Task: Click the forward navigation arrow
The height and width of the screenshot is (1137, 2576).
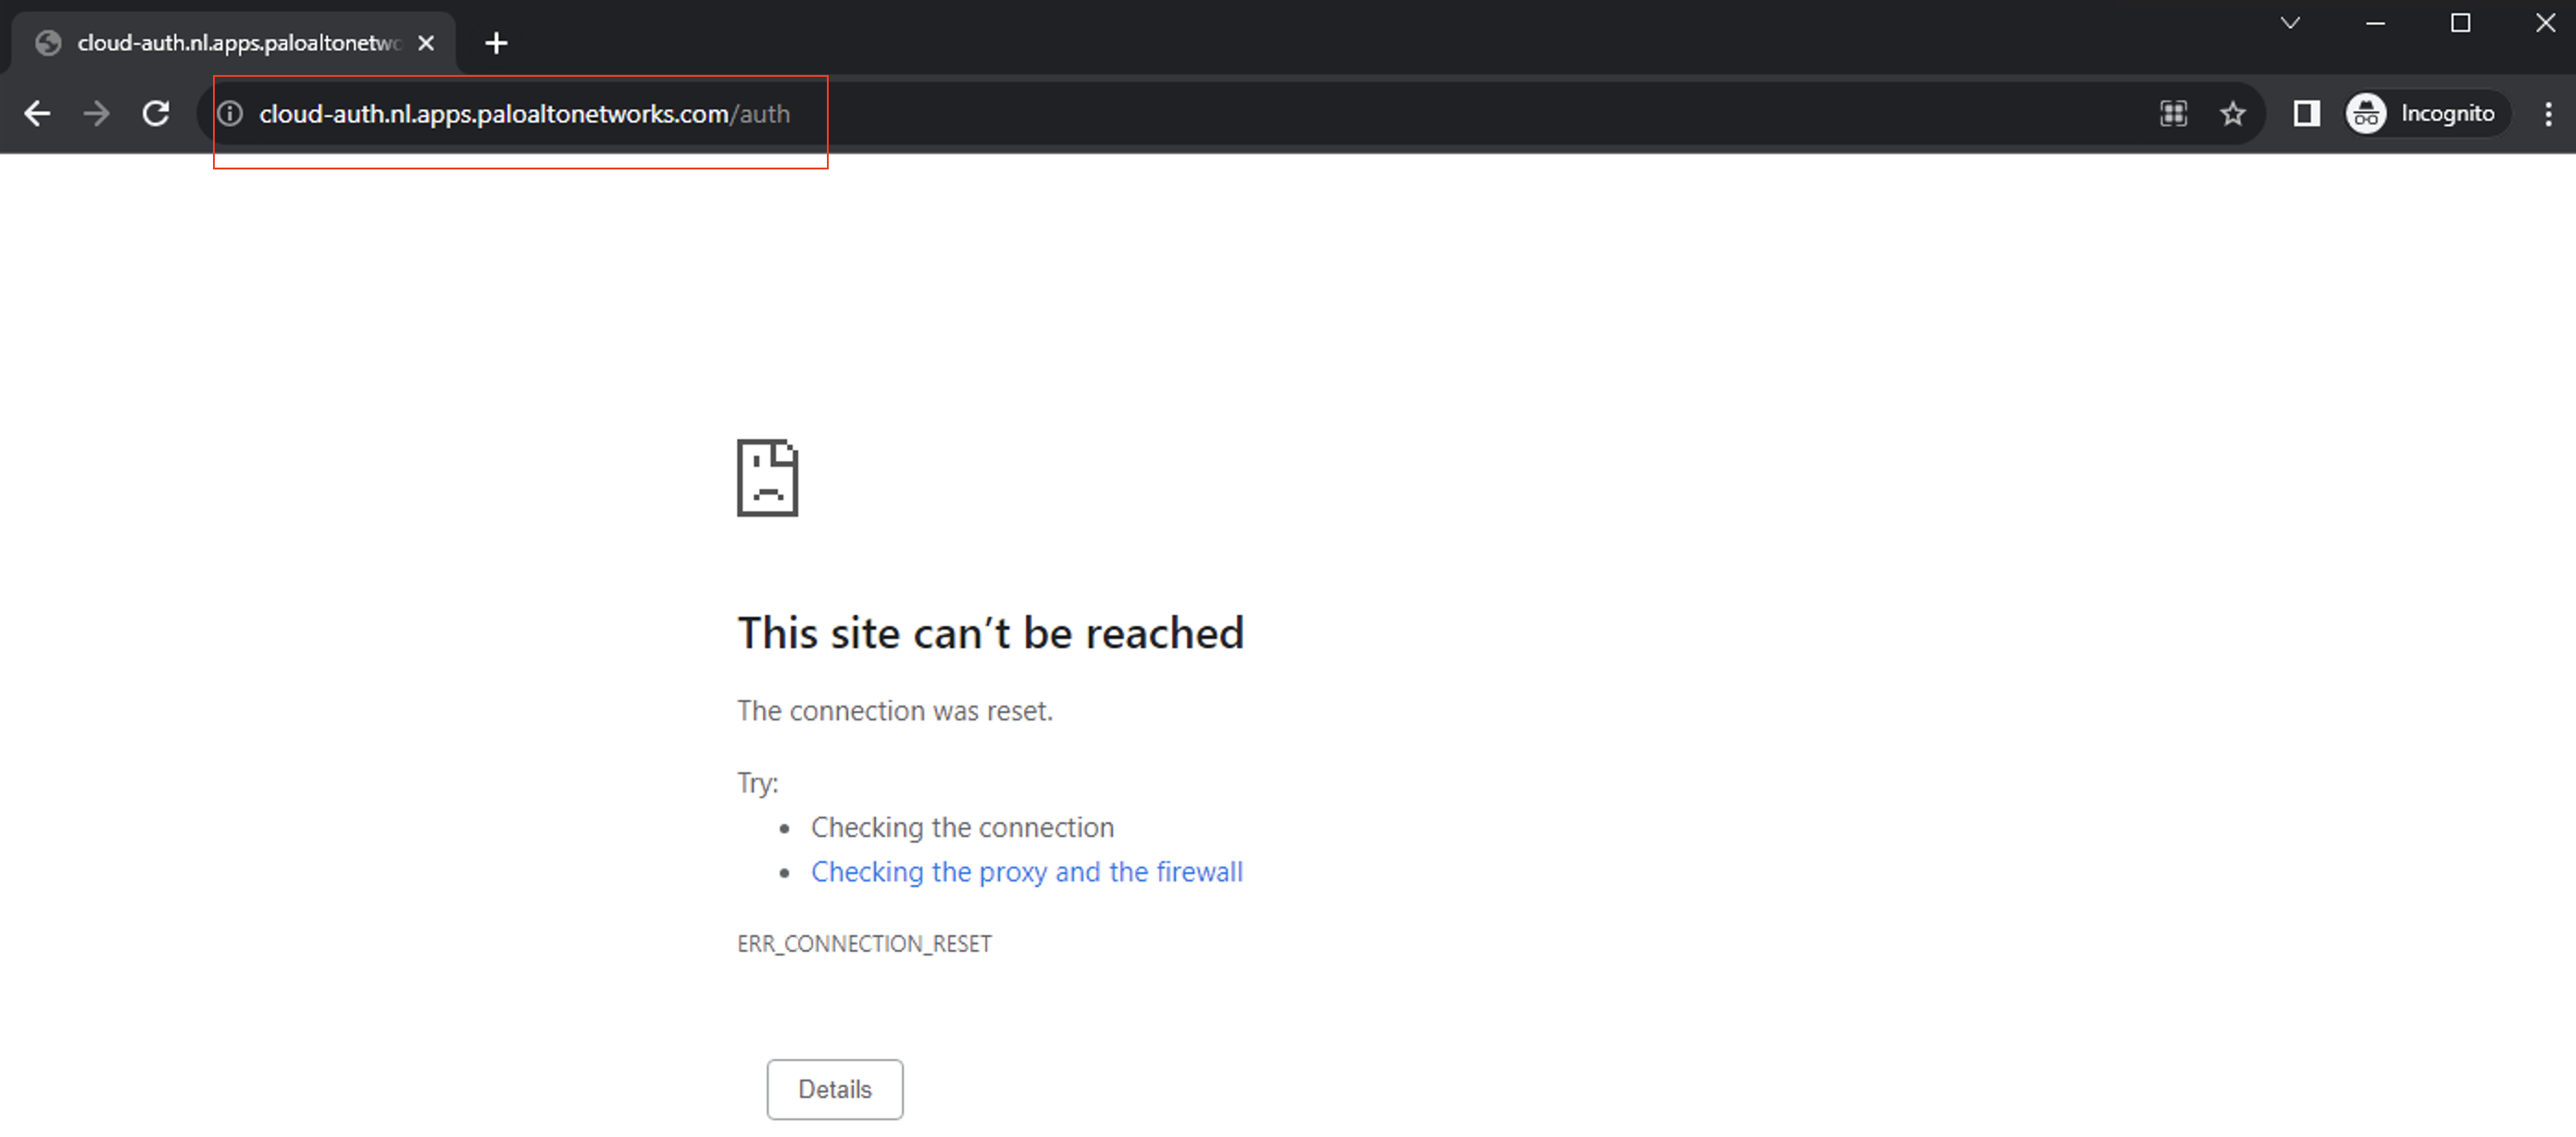Action: pos(96,113)
